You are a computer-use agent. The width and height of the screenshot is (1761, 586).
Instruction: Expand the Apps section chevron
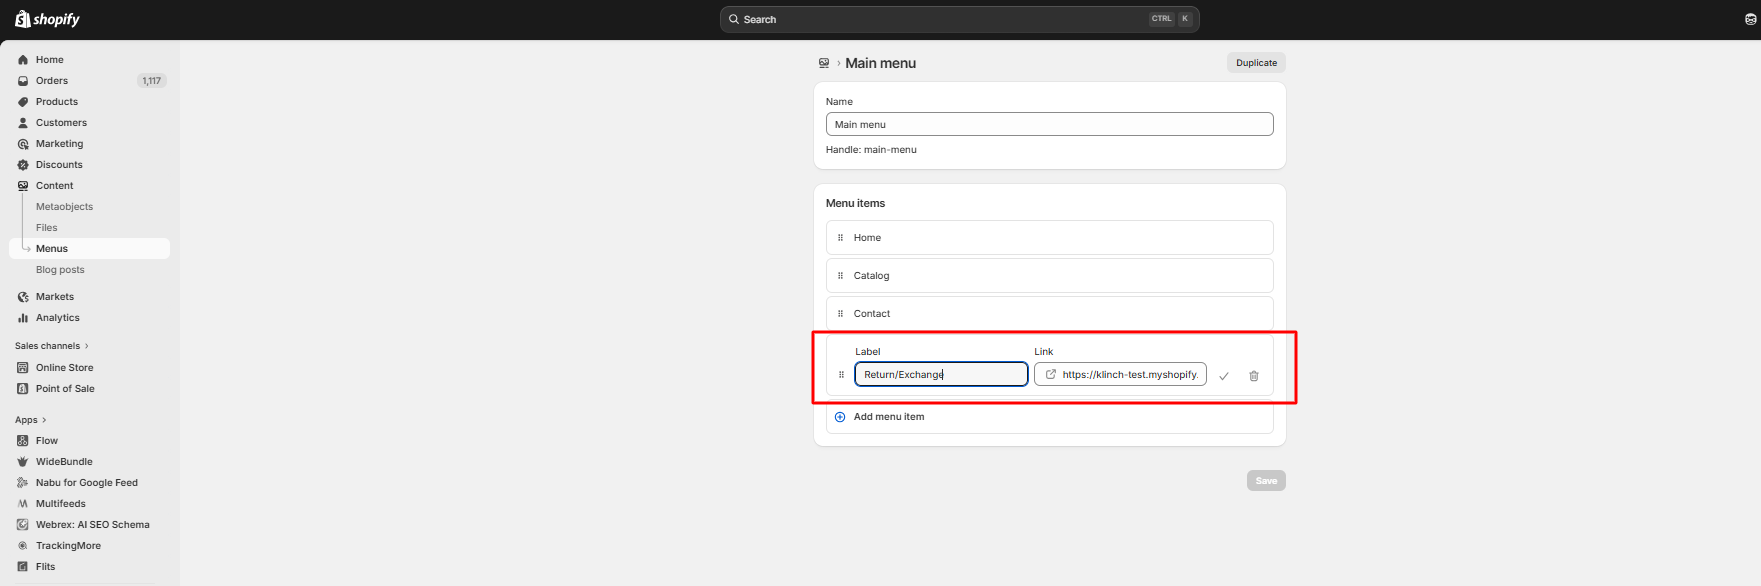tap(44, 420)
